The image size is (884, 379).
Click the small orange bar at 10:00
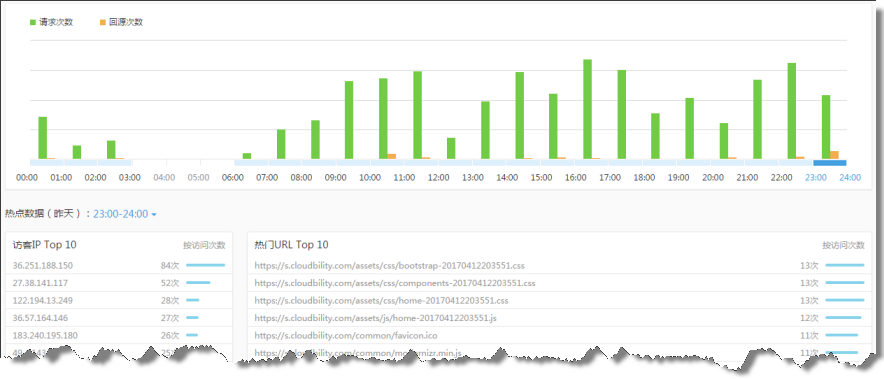pos(391,157)
